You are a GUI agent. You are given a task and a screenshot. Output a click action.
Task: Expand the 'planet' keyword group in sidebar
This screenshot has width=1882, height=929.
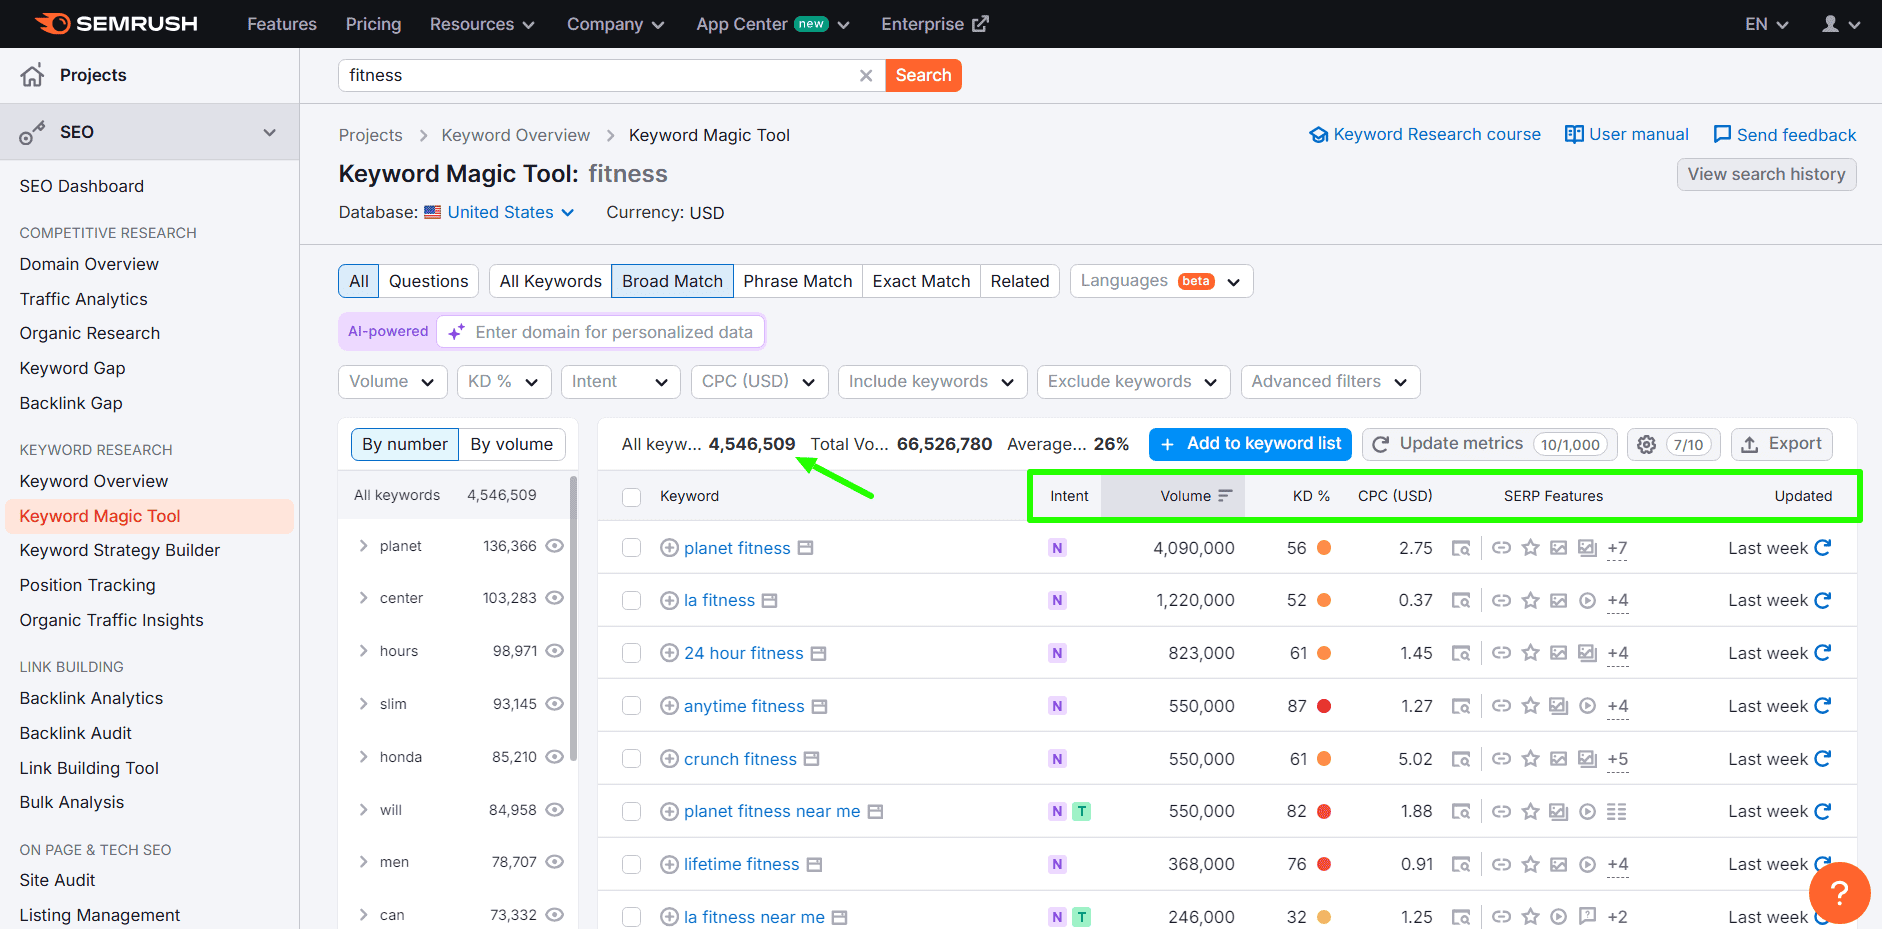pyautogui.click(x=363, y=546)
